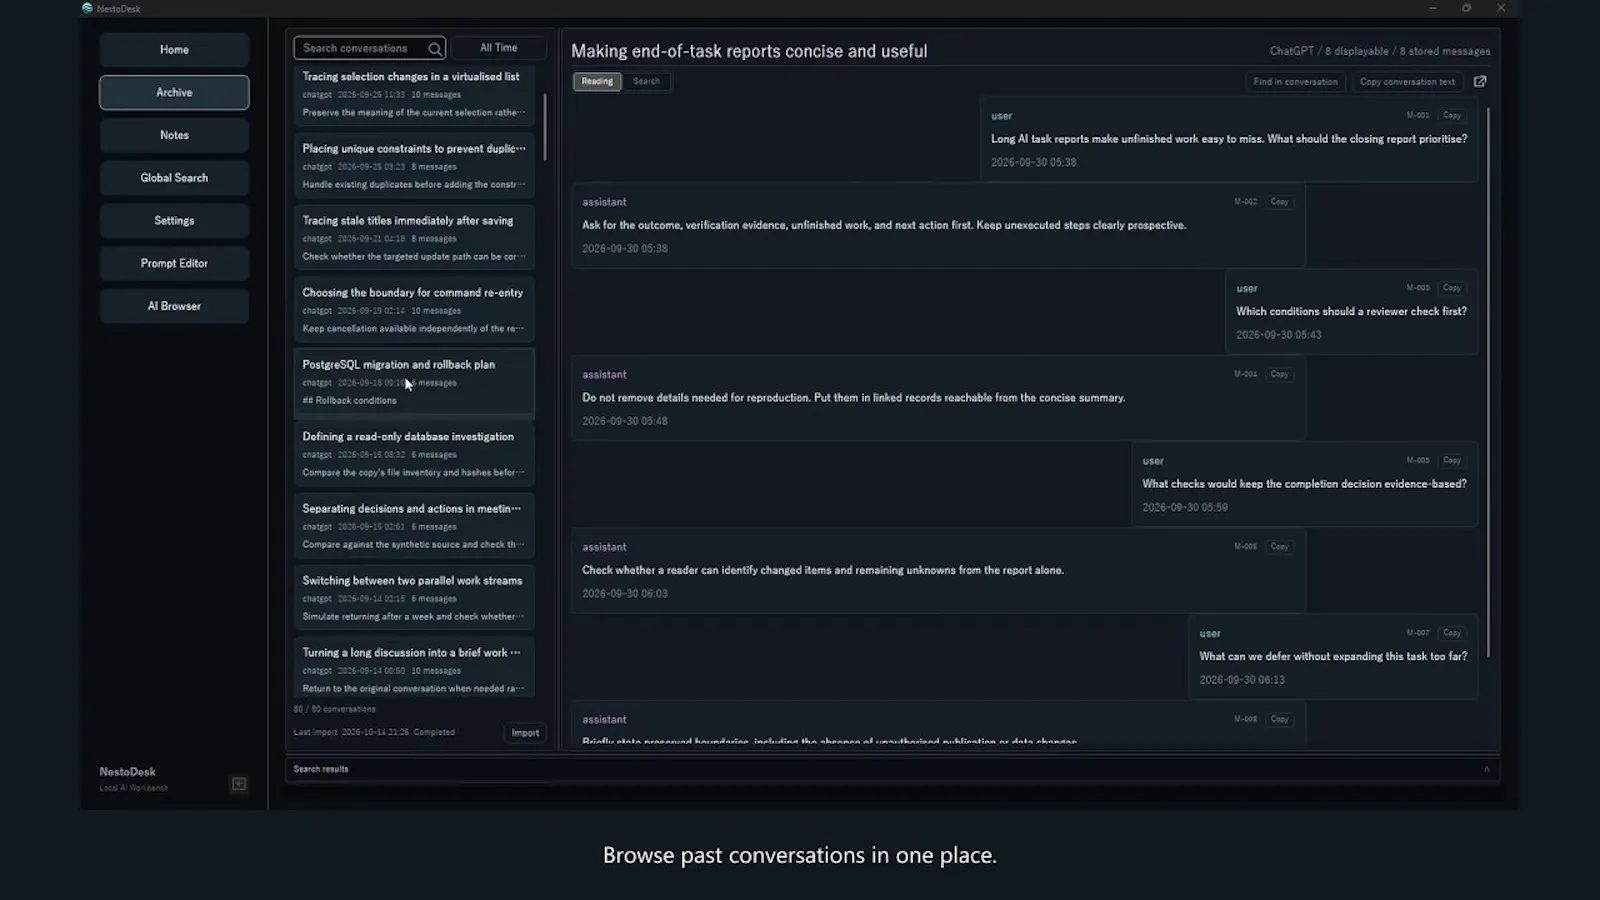Screen dimensions: 1600x900
Task: Click Find in conversation button
Action: 1295,82
